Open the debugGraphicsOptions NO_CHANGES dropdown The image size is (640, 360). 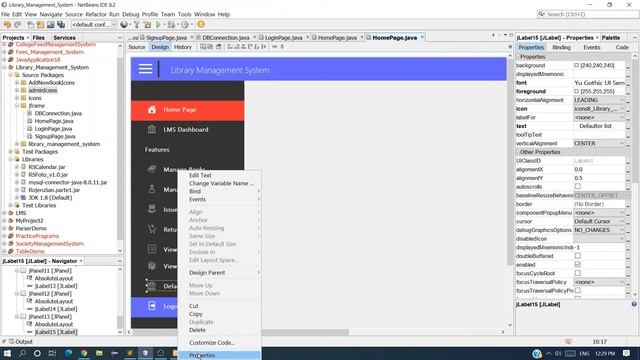pyautogui.click(x=599, y=230)
